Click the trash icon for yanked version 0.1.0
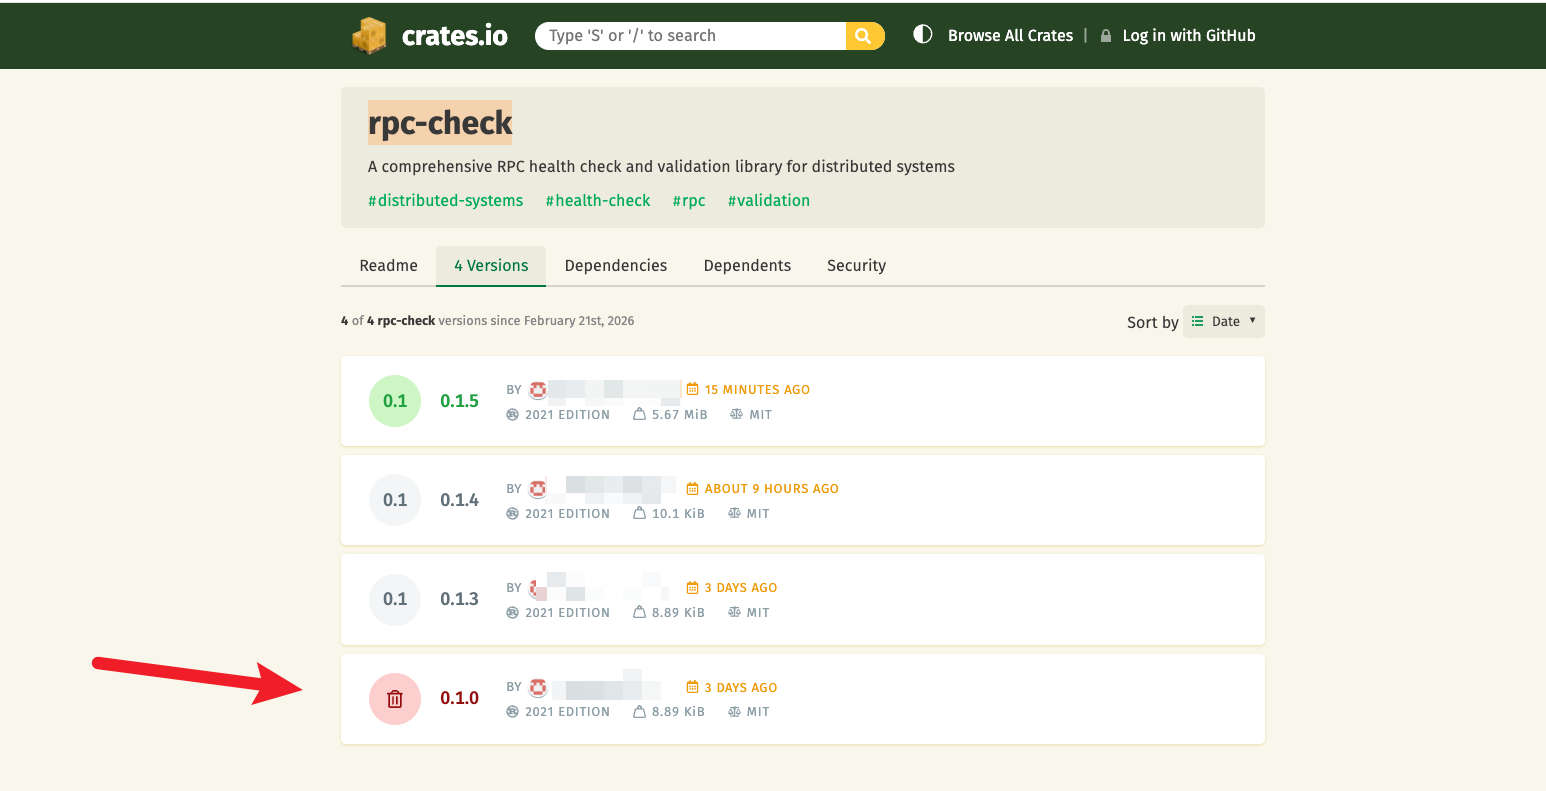 click(395, 699)
